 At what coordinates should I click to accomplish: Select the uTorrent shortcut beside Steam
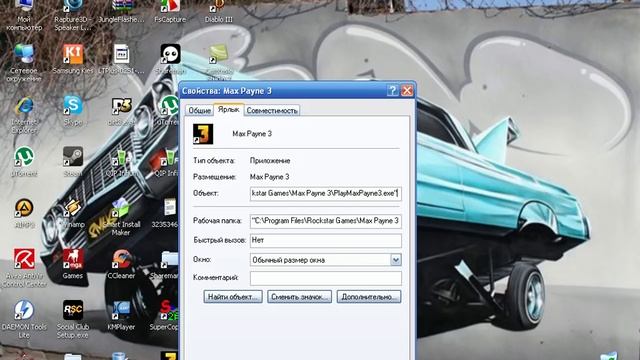24,162
